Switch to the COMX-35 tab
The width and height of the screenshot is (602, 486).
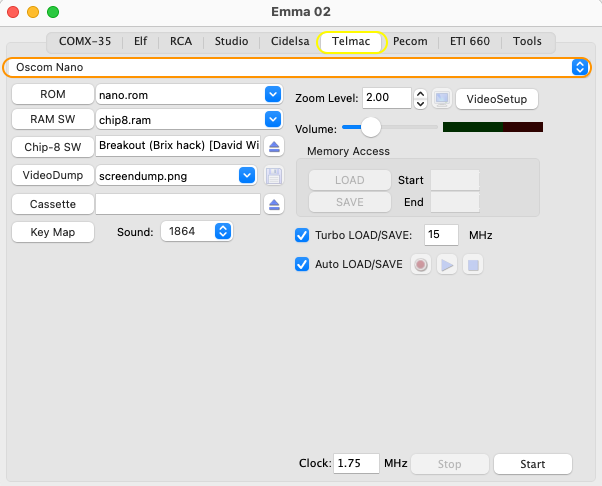(x=85, y=41)
